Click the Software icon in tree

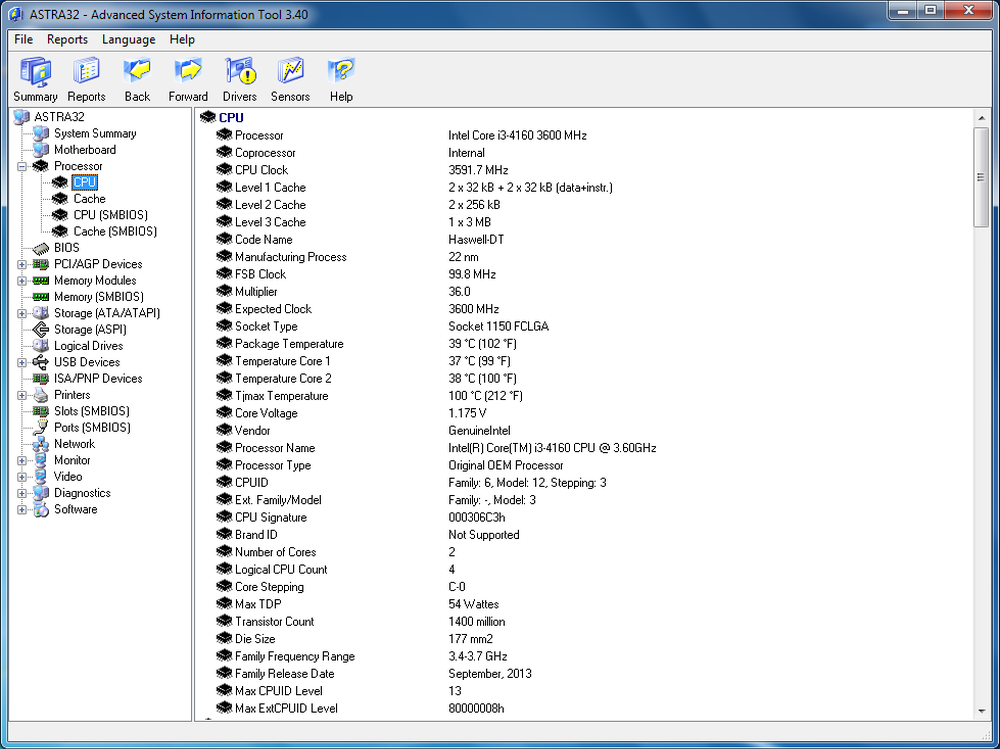(x=41, y=509)
